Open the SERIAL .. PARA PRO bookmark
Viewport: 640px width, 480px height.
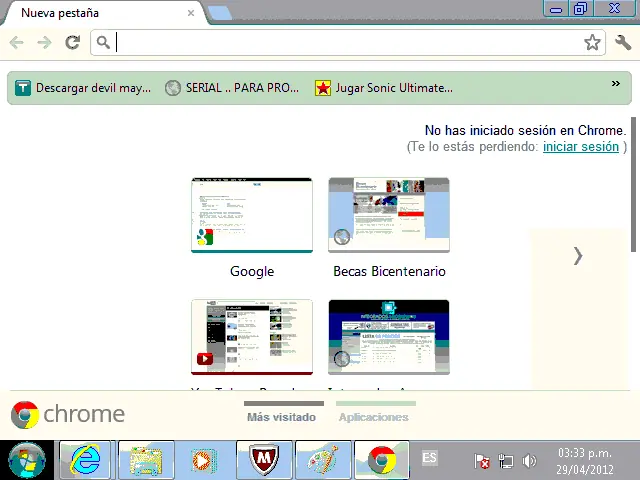coord(232,88)
